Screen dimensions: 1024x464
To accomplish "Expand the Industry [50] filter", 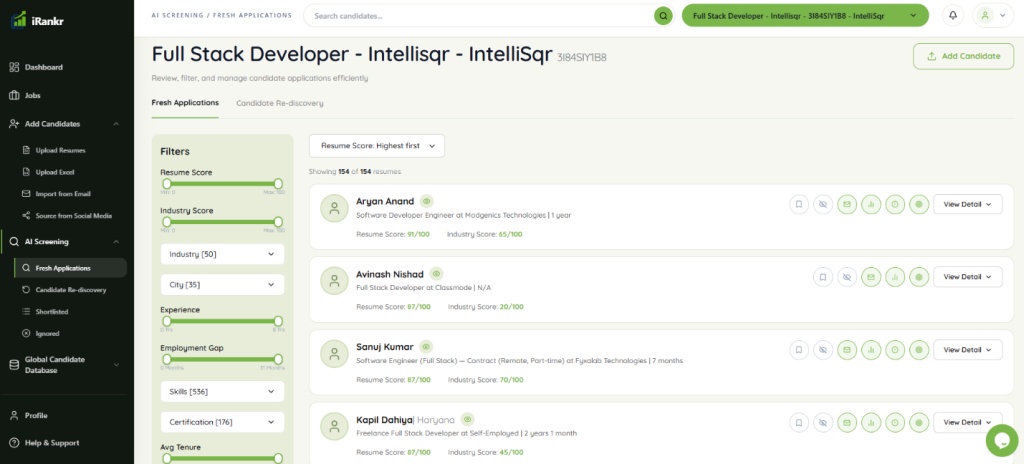I will 222,254.
